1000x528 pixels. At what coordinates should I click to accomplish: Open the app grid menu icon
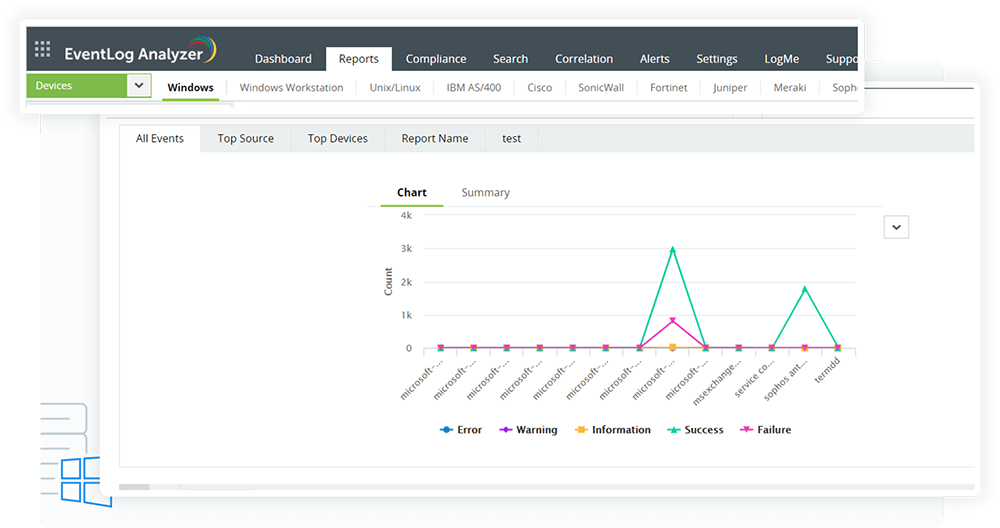[x=42, y=50]
